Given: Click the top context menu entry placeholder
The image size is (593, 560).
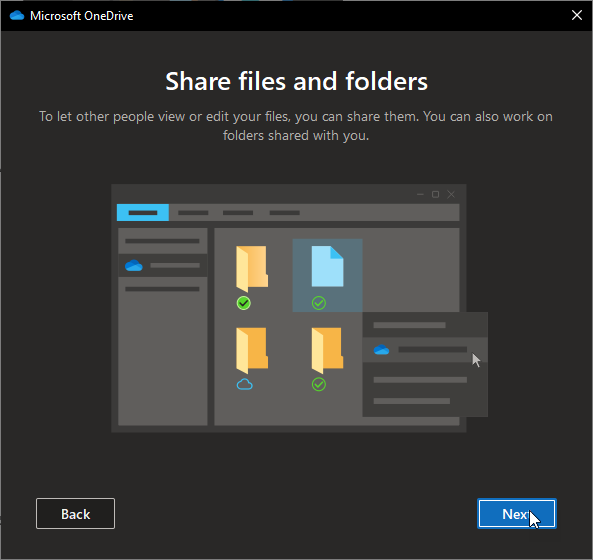Looking at the screenshot, I should [x=410, y=325].
